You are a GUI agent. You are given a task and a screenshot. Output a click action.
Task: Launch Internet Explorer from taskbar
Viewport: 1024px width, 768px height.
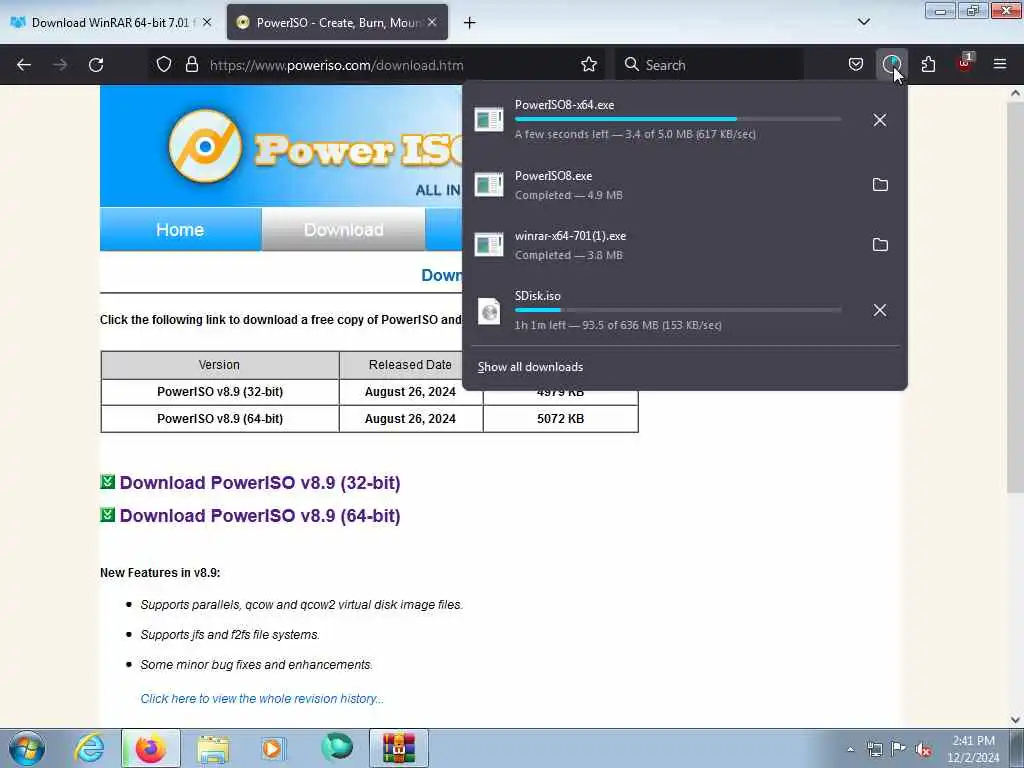point(89,748)
